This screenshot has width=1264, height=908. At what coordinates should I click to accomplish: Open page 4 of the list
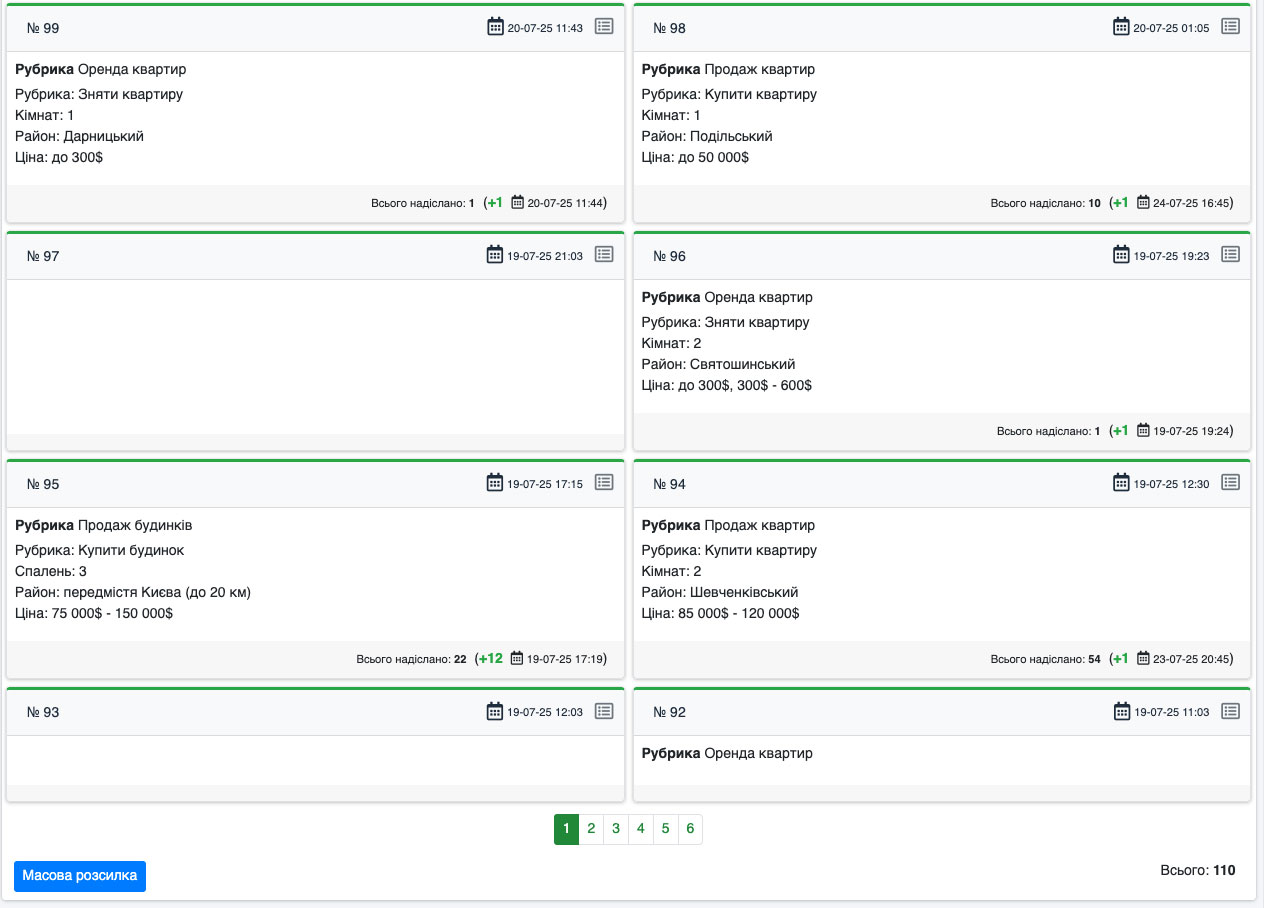[x=641, y=829]
